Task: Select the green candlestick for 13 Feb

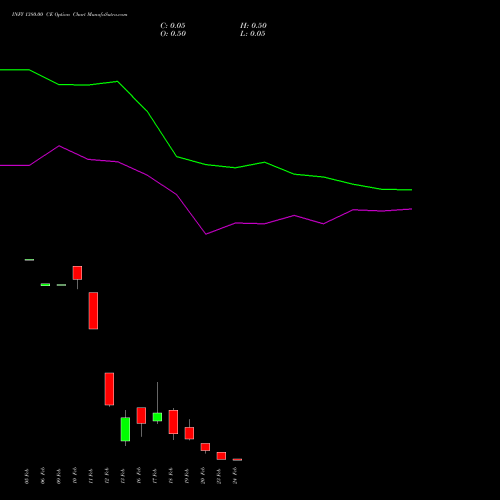Action: [125, 429]
